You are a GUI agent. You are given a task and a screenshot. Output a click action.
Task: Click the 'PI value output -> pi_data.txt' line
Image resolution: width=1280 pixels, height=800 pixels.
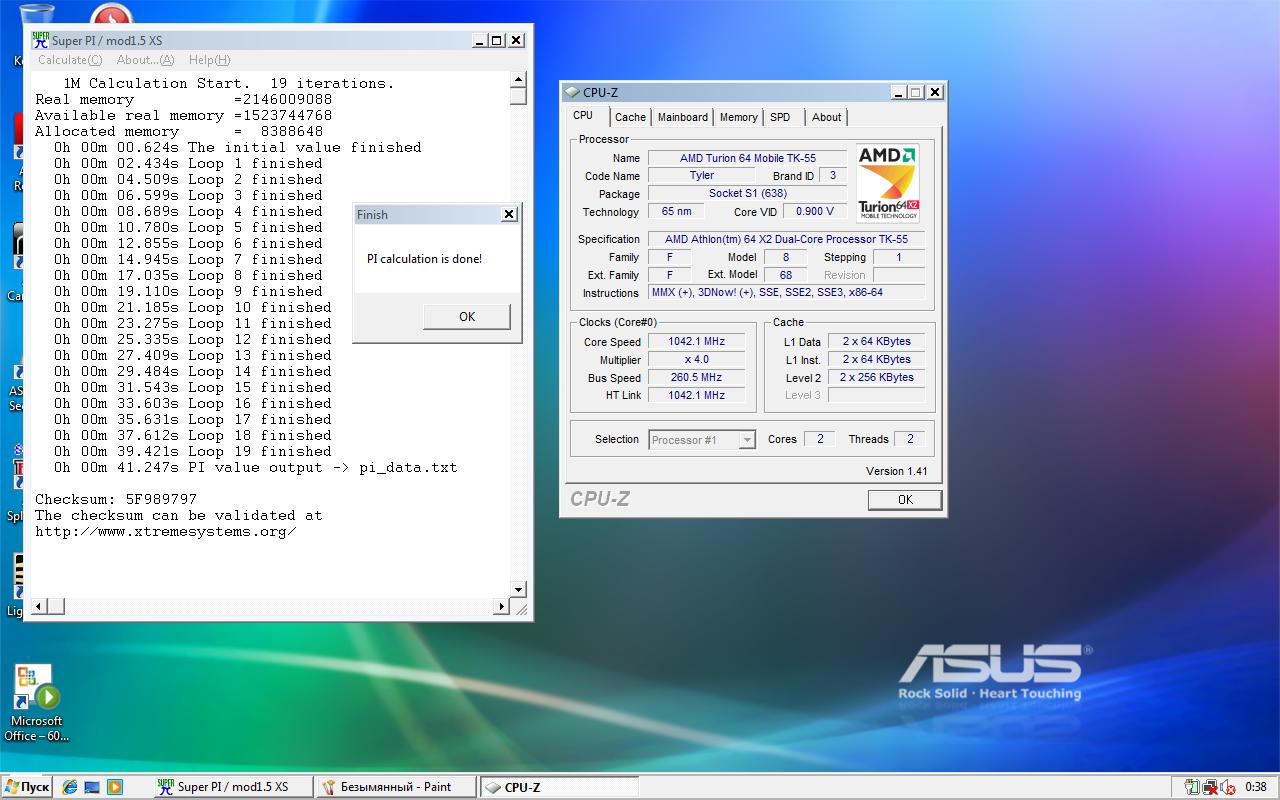click(255, 467)
